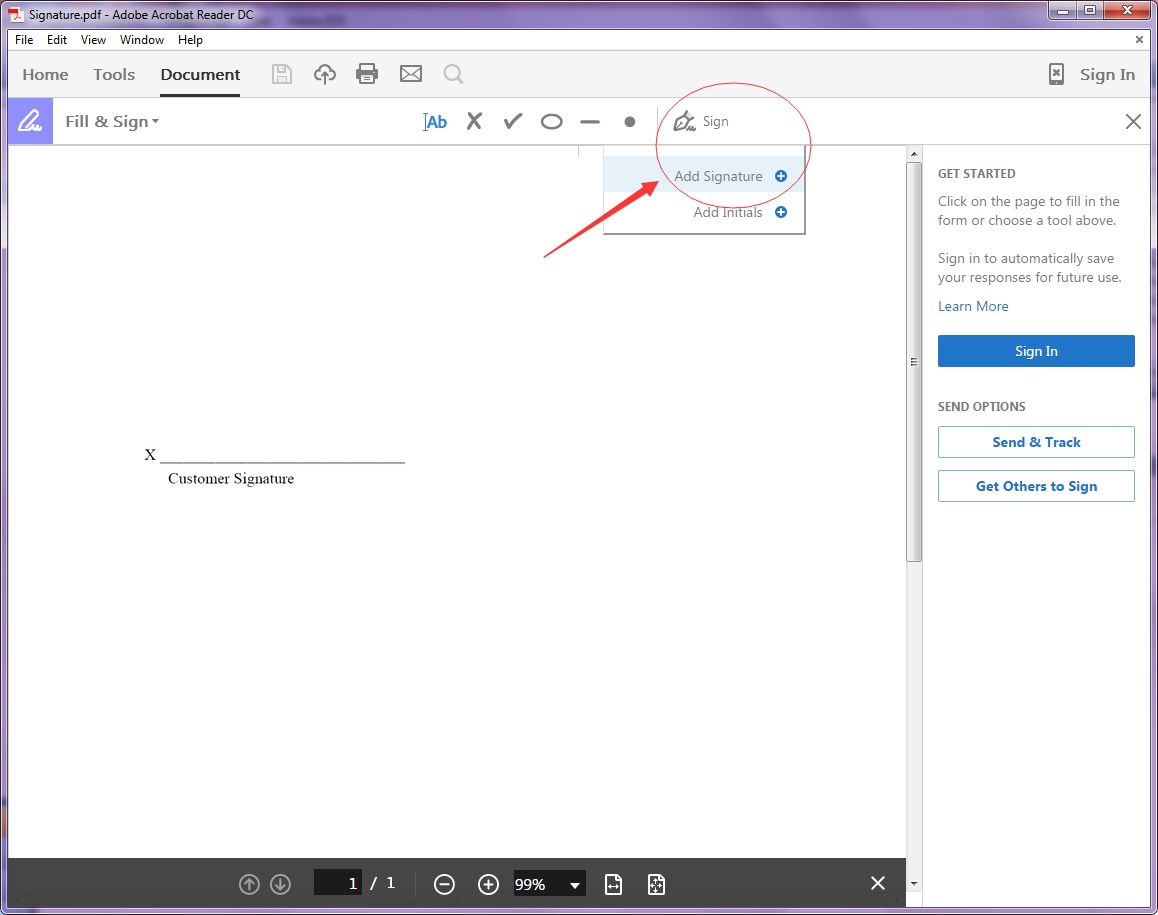Close the document with menu-bar X

pyautogui.click(x=1139, y=40)
